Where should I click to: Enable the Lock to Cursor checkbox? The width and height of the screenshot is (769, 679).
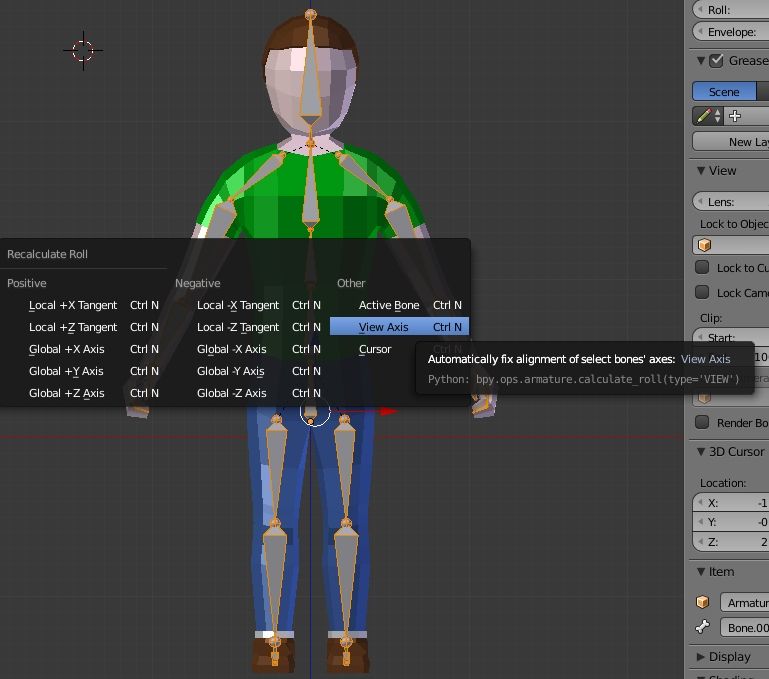703,267
